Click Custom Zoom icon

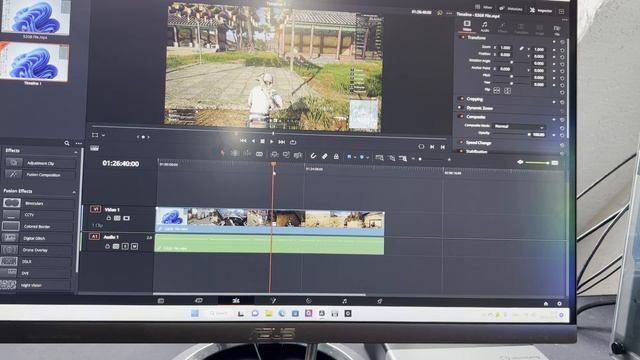[x=403, y=158]
